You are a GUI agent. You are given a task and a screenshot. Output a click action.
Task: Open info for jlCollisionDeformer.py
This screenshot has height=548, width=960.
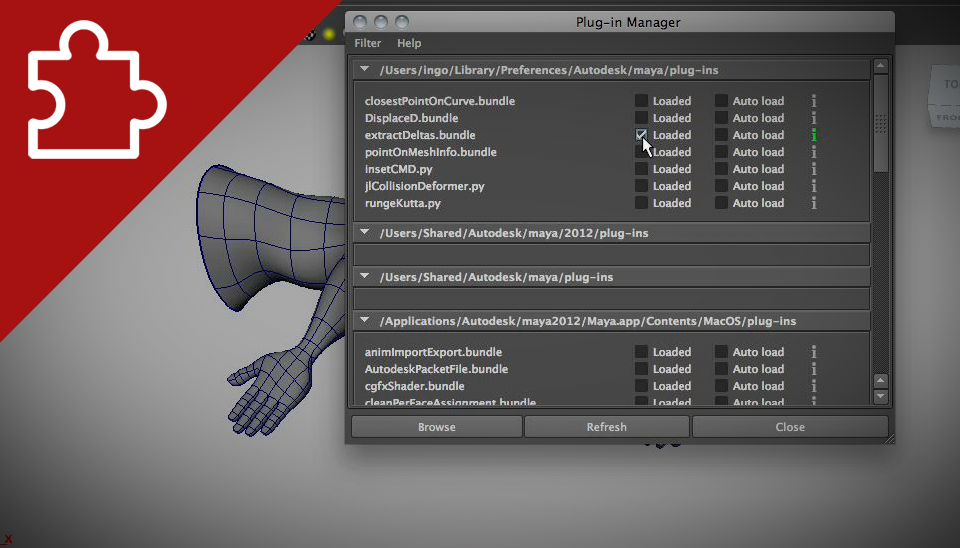coord(814,186)
